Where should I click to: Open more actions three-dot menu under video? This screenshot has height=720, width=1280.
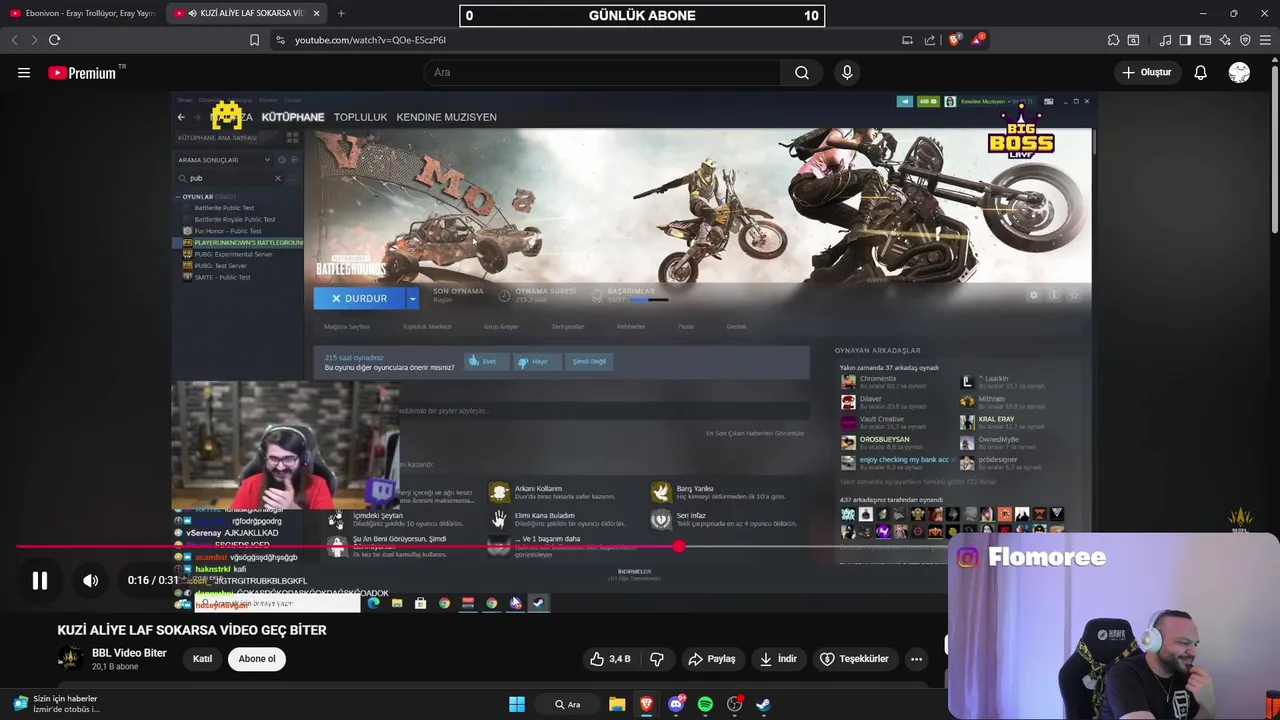click(916, 659)
